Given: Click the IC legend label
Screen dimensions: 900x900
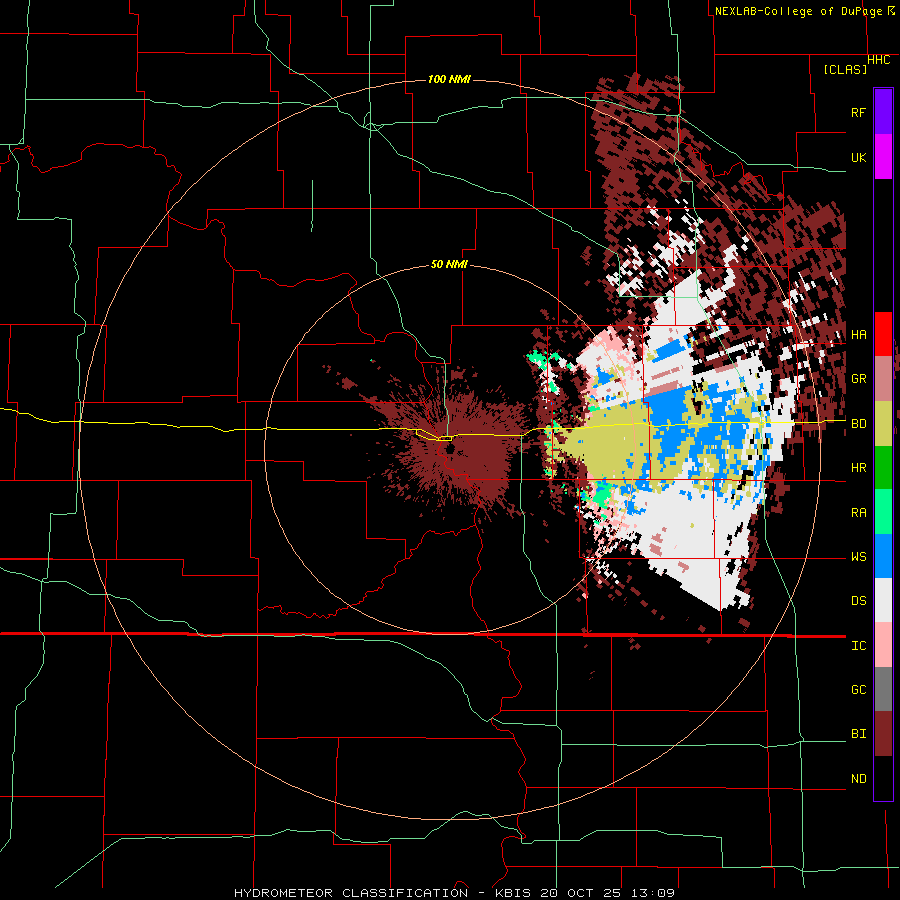Looking at the screenshot, I should (858, 646).
